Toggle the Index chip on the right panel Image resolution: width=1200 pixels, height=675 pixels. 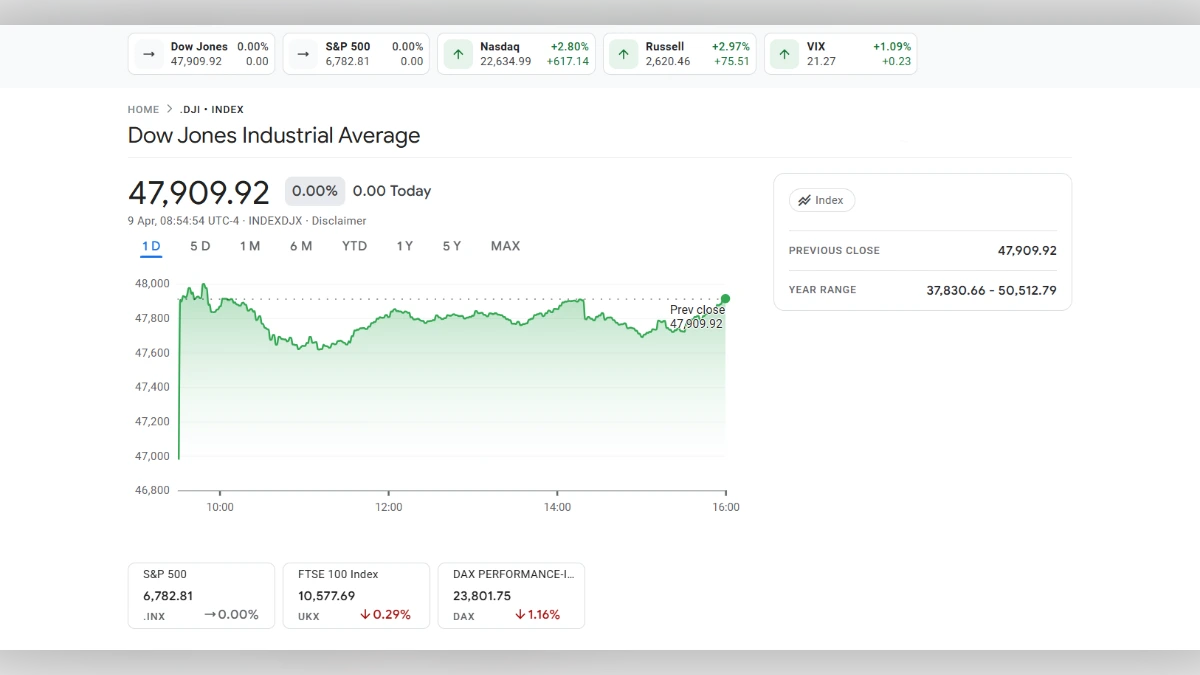[x=822, y=200]
